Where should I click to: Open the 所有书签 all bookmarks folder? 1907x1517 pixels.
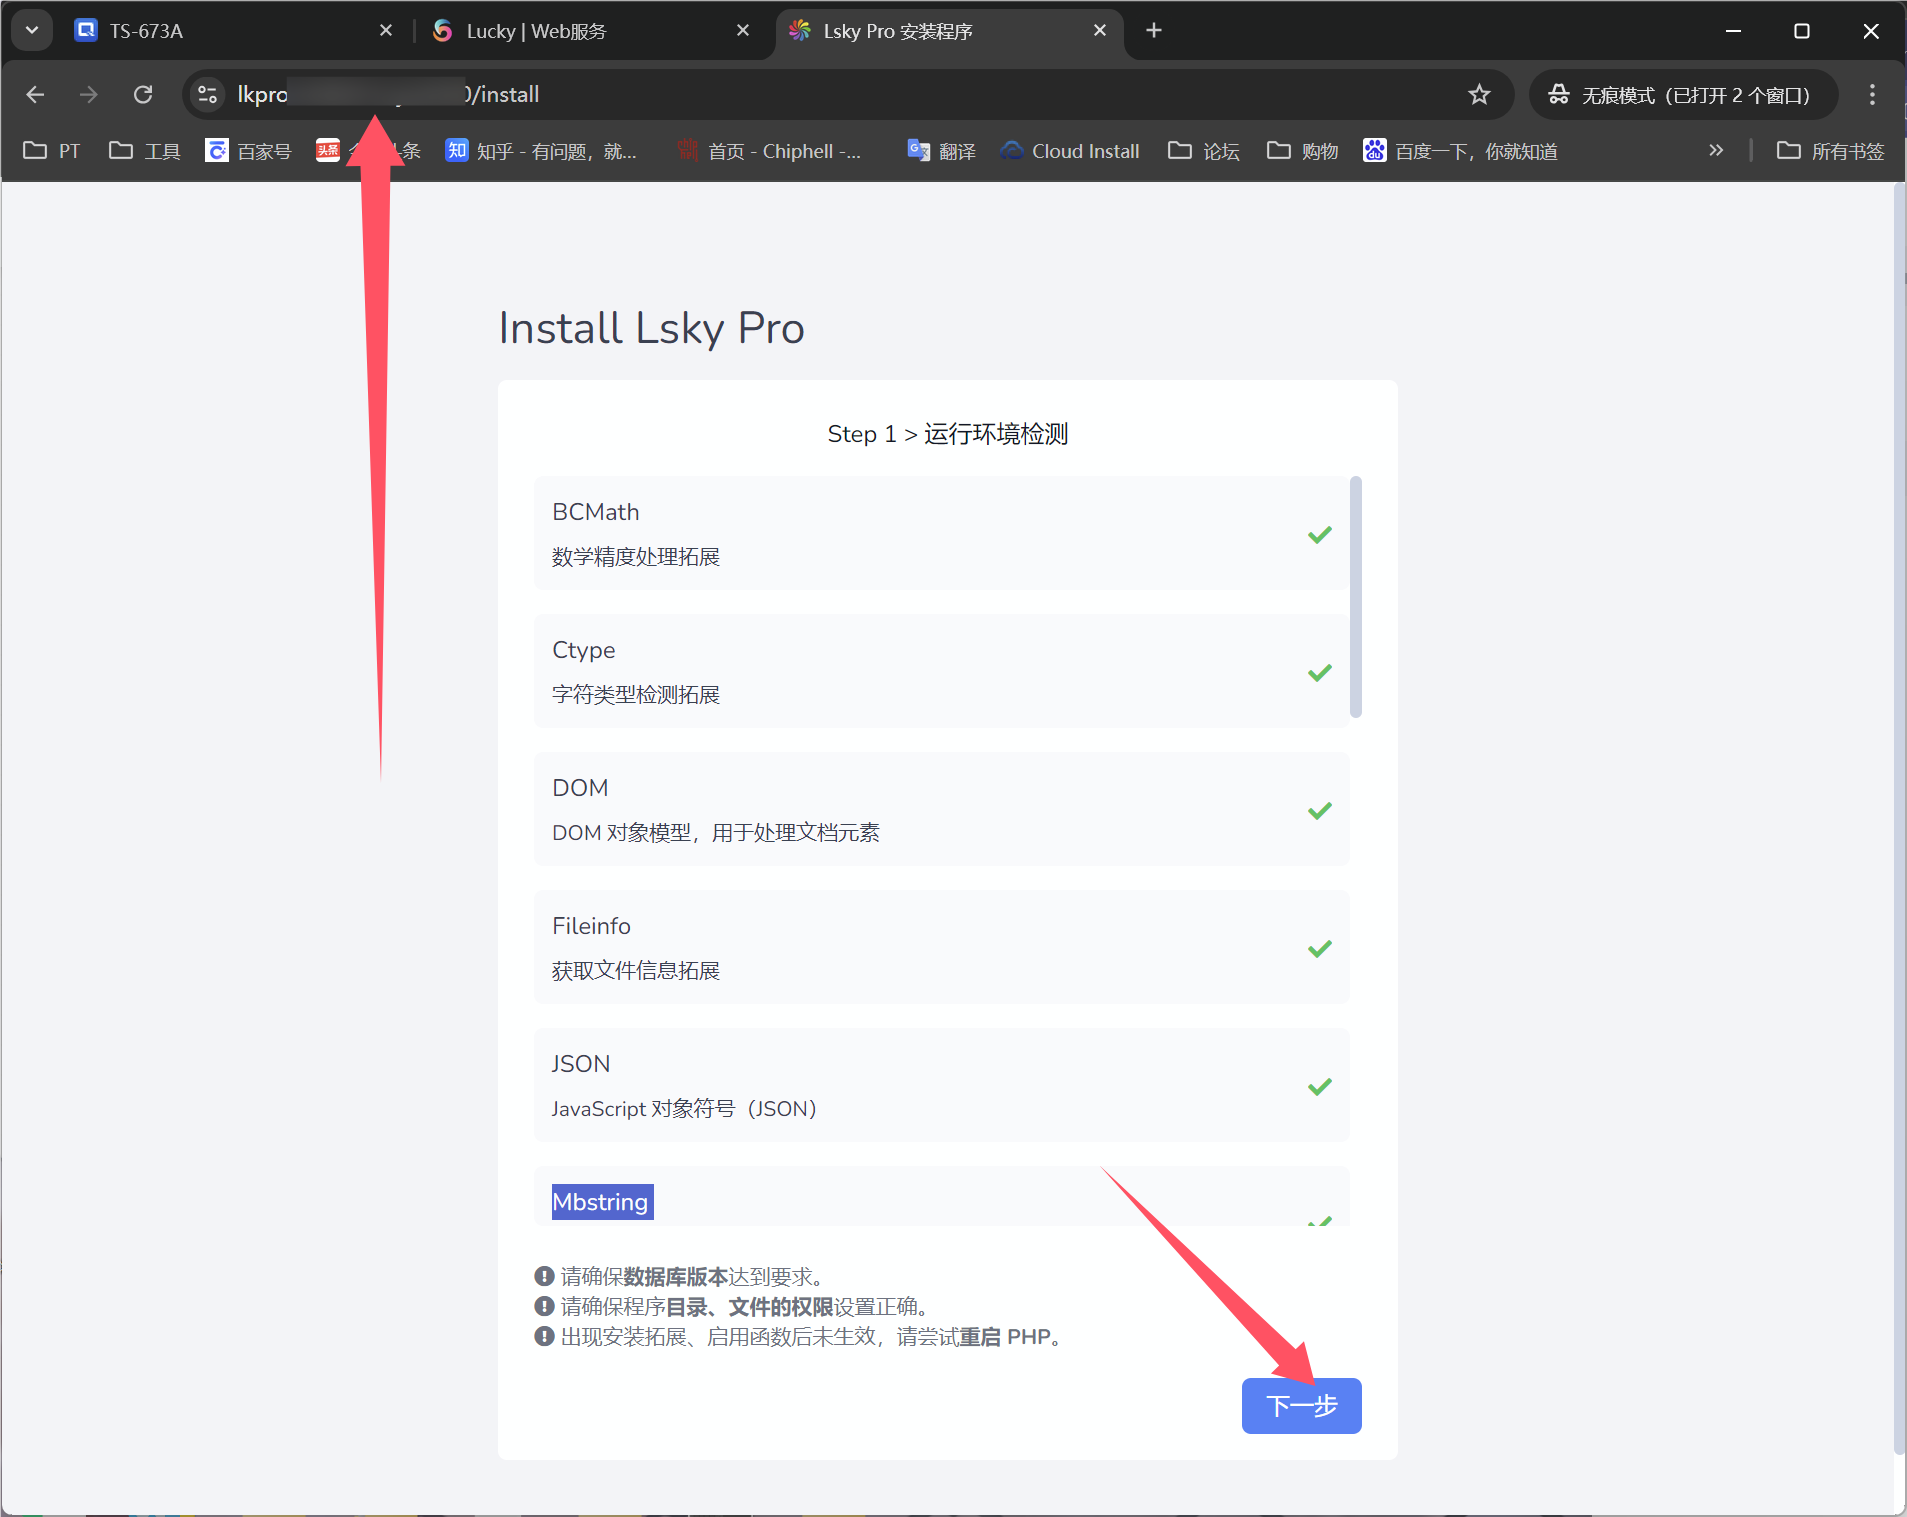(x=1831, y=151)
